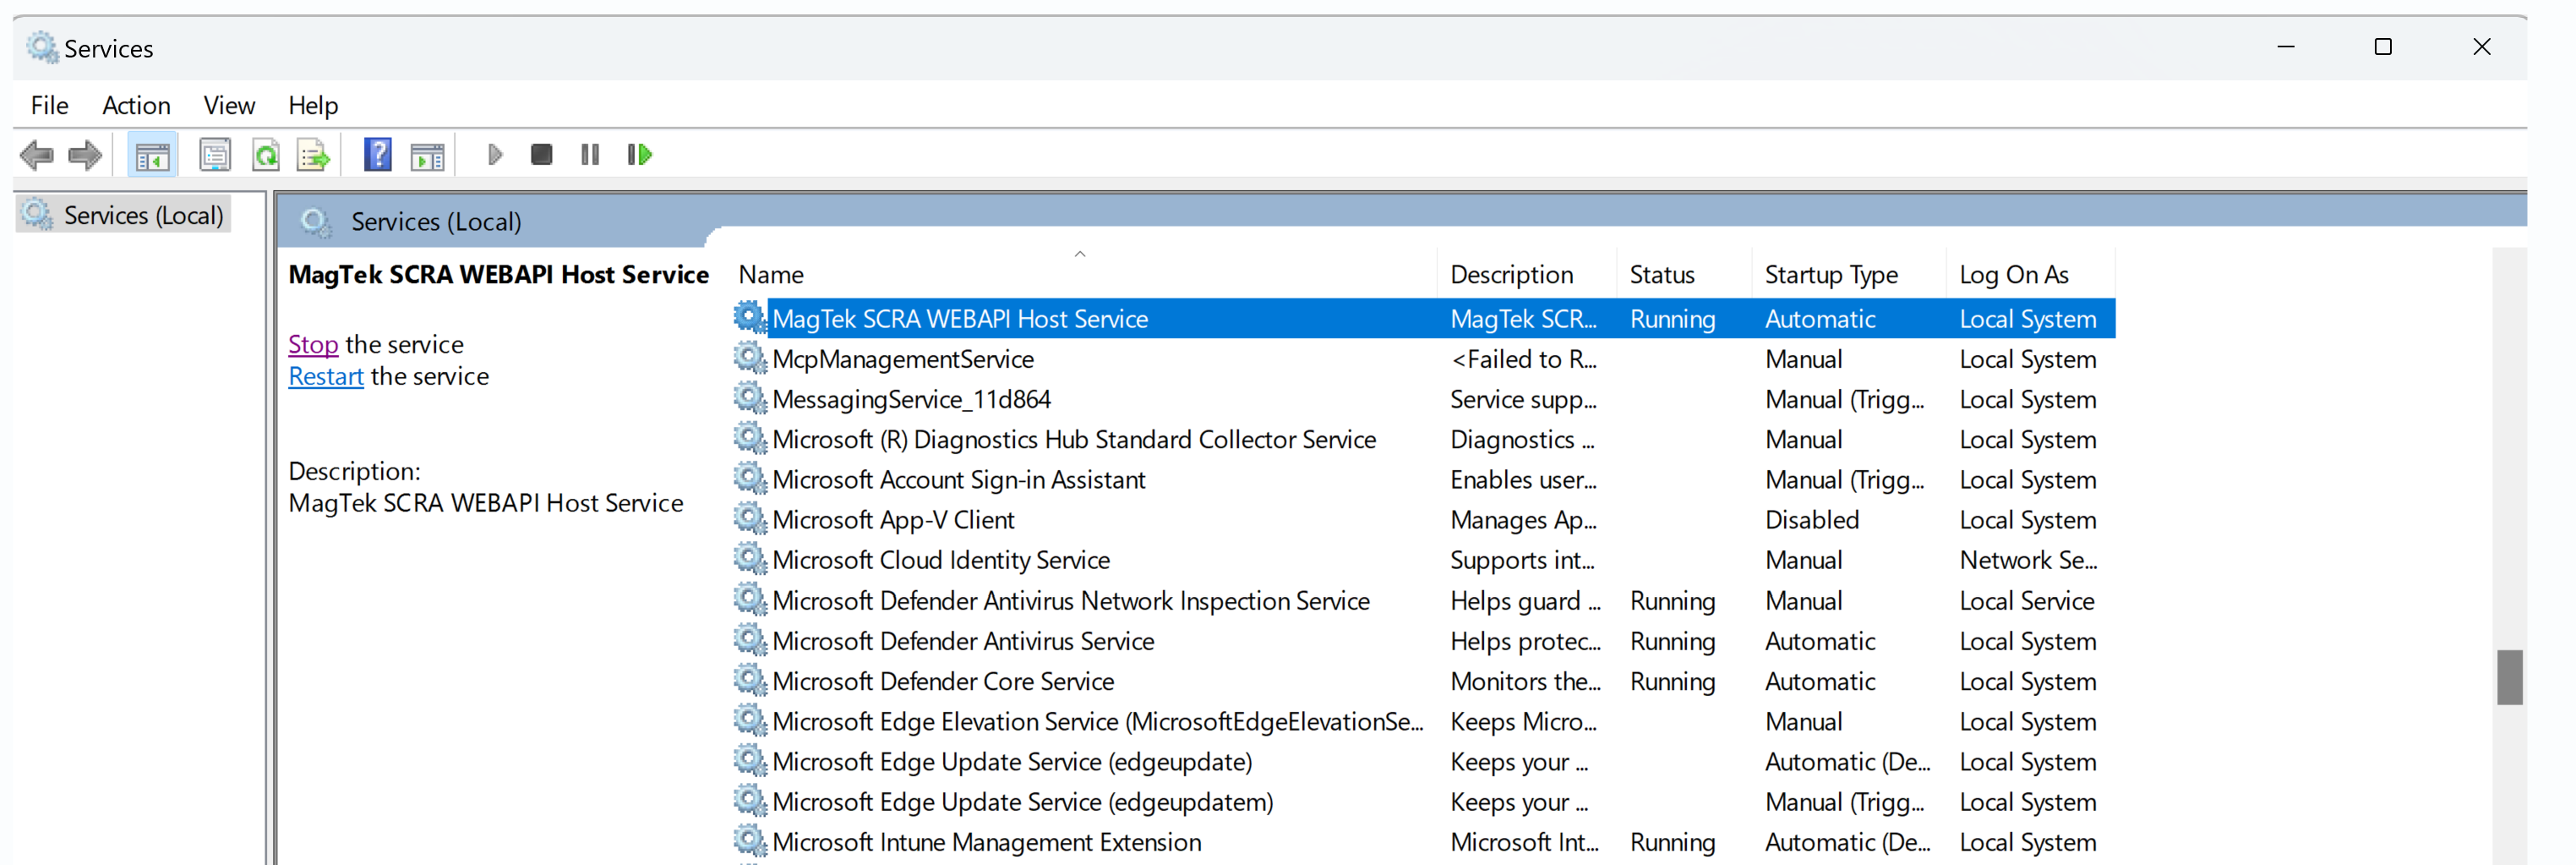Click the Restart the service link
The width and height of the screenshot is (2576, 865).
(x=325, y=376)
